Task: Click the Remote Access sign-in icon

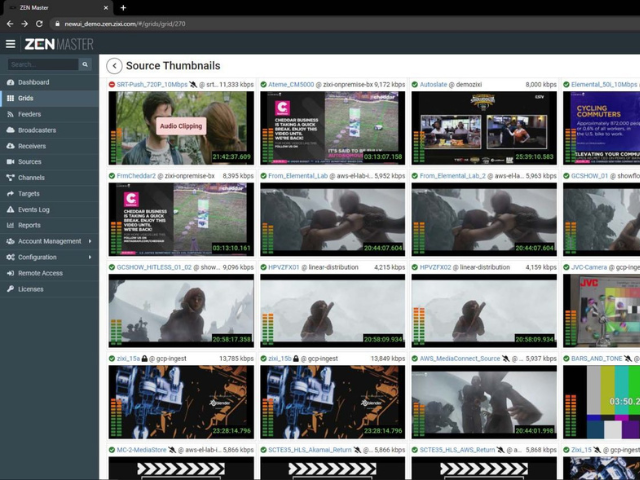Action: point(11,273)
